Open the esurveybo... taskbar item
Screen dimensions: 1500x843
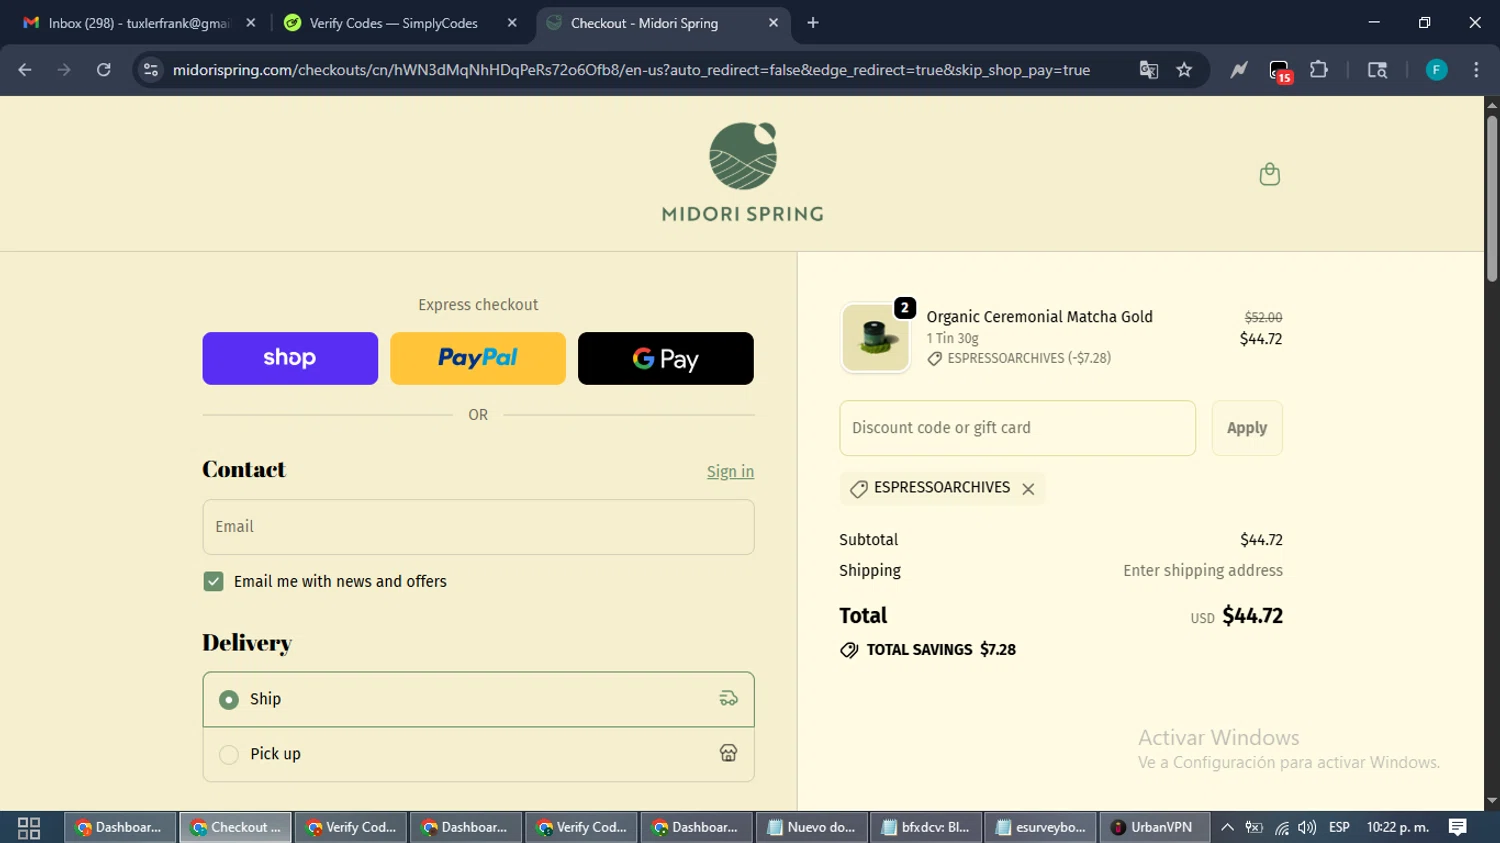click(1041, 828)
